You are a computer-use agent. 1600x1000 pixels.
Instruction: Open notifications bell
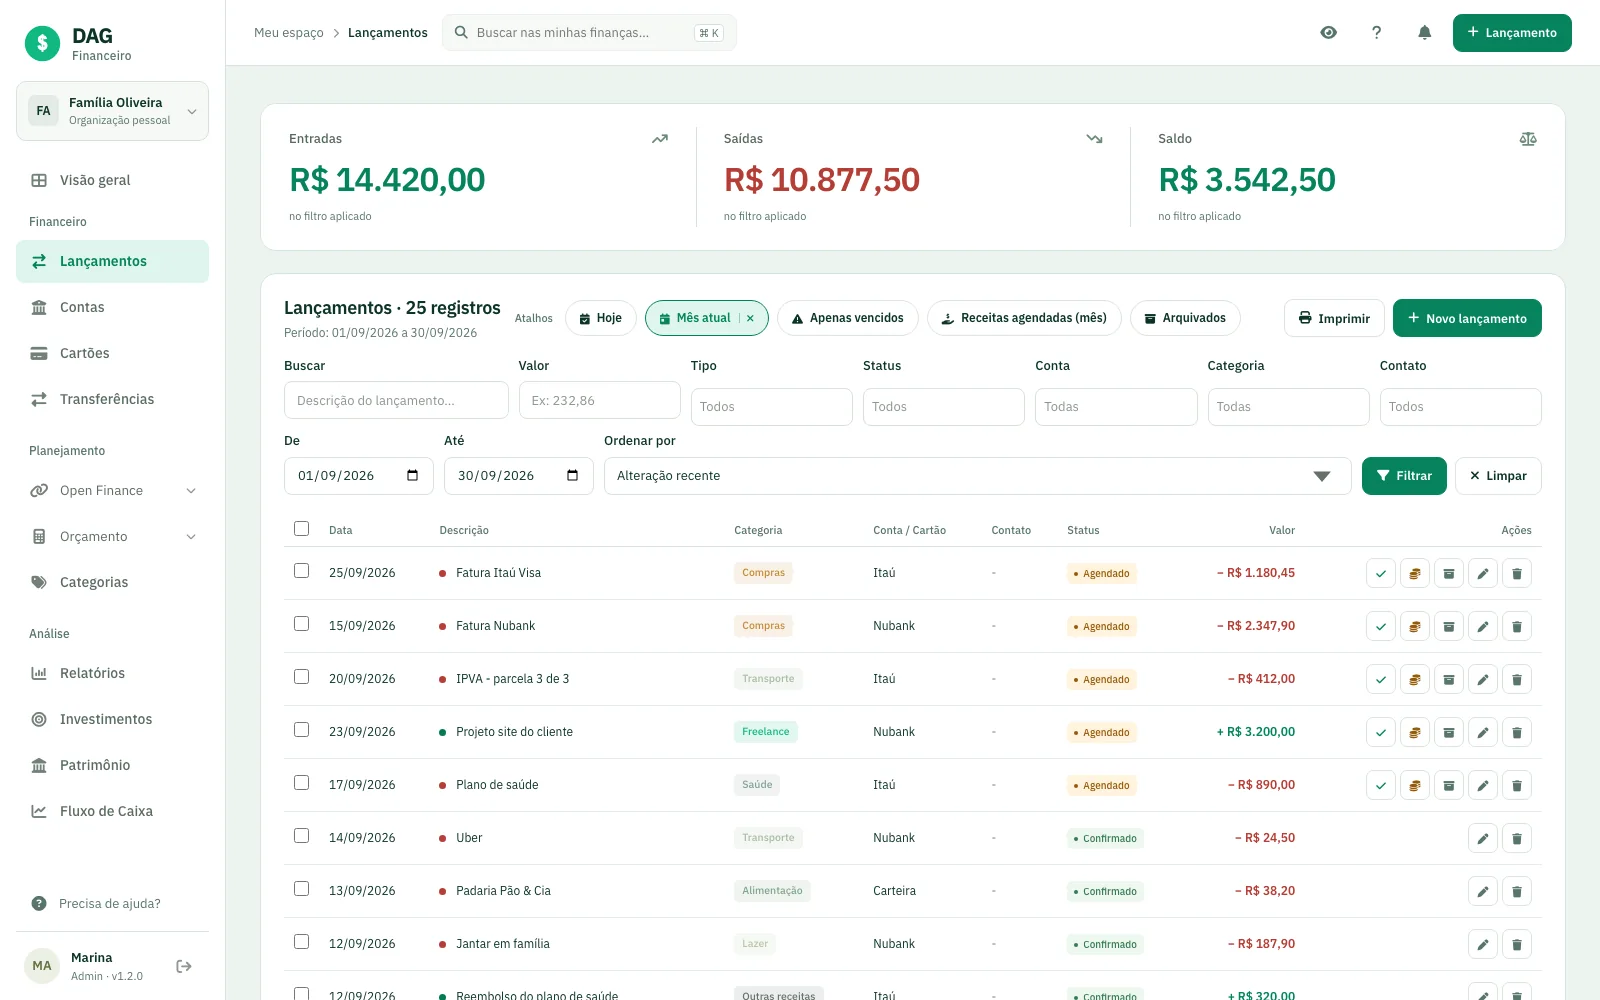coord(1425,33)
